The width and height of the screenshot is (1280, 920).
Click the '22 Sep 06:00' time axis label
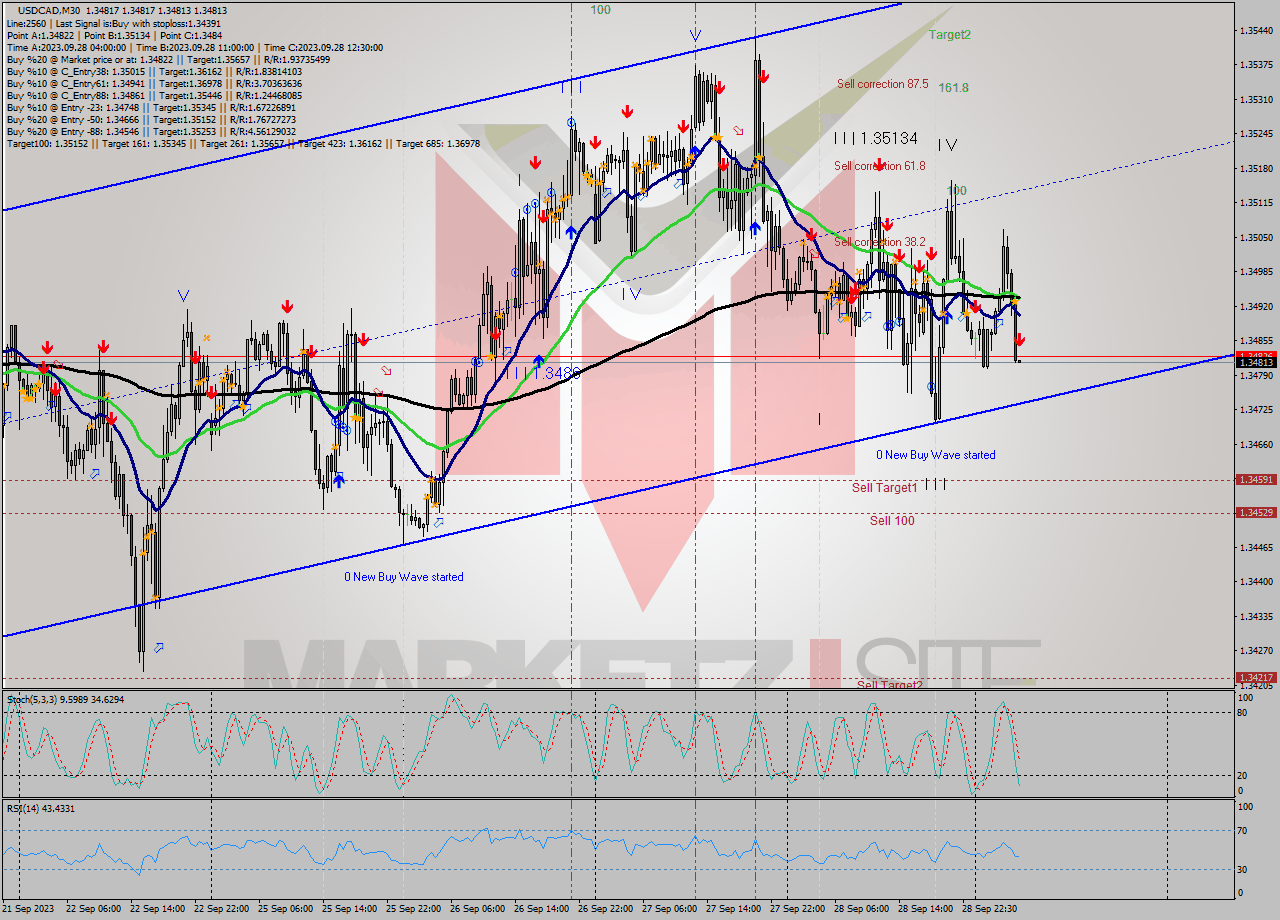[x=94, y=909]
